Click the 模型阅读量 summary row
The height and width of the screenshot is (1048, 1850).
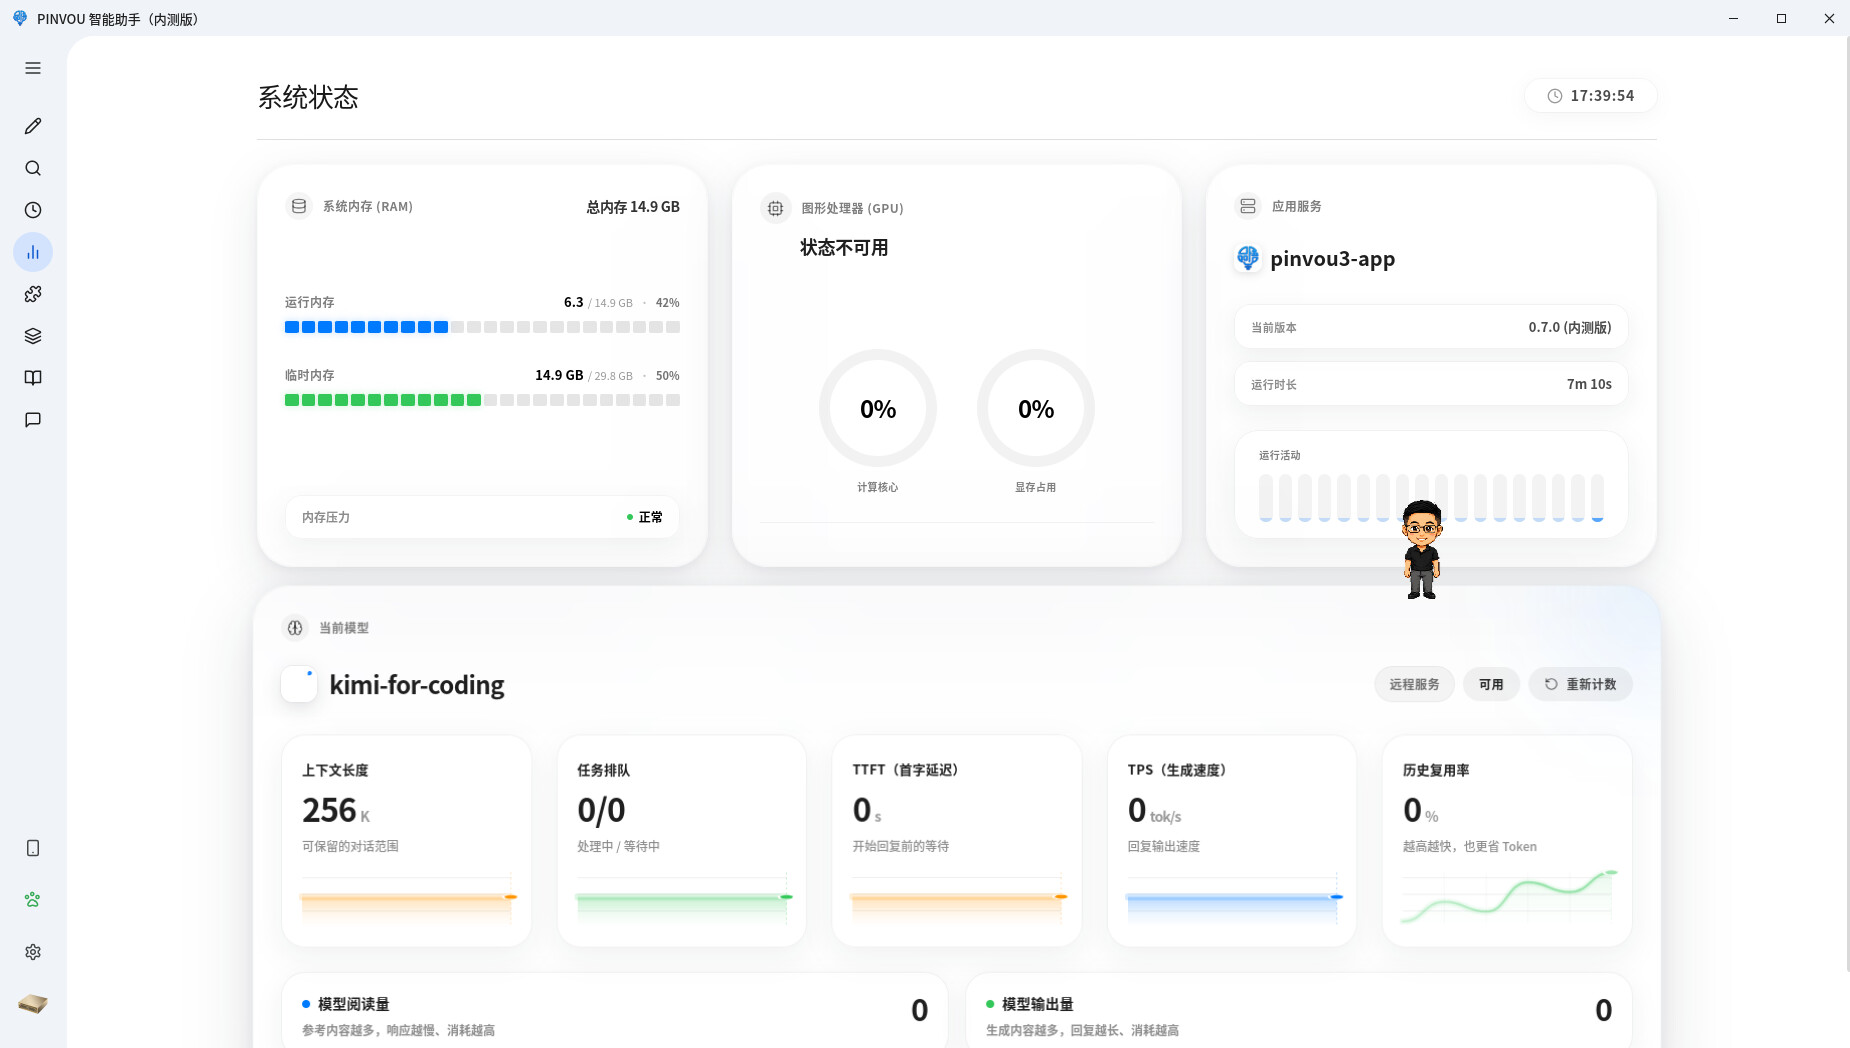(614, 1011)
